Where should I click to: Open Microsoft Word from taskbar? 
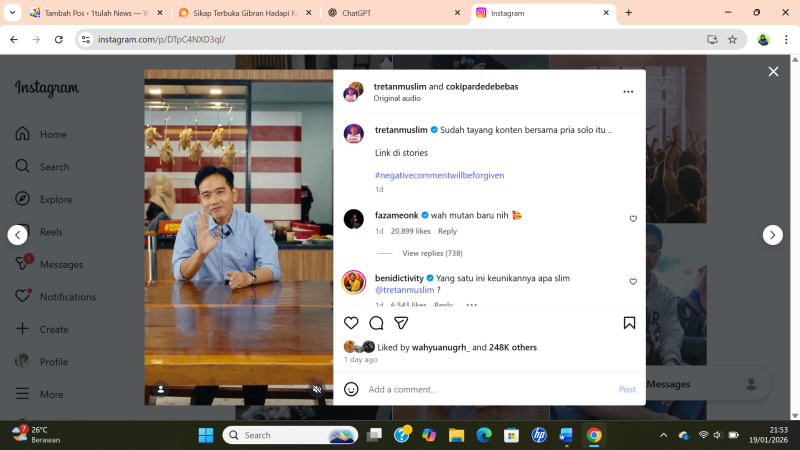(x=566, y=435)
